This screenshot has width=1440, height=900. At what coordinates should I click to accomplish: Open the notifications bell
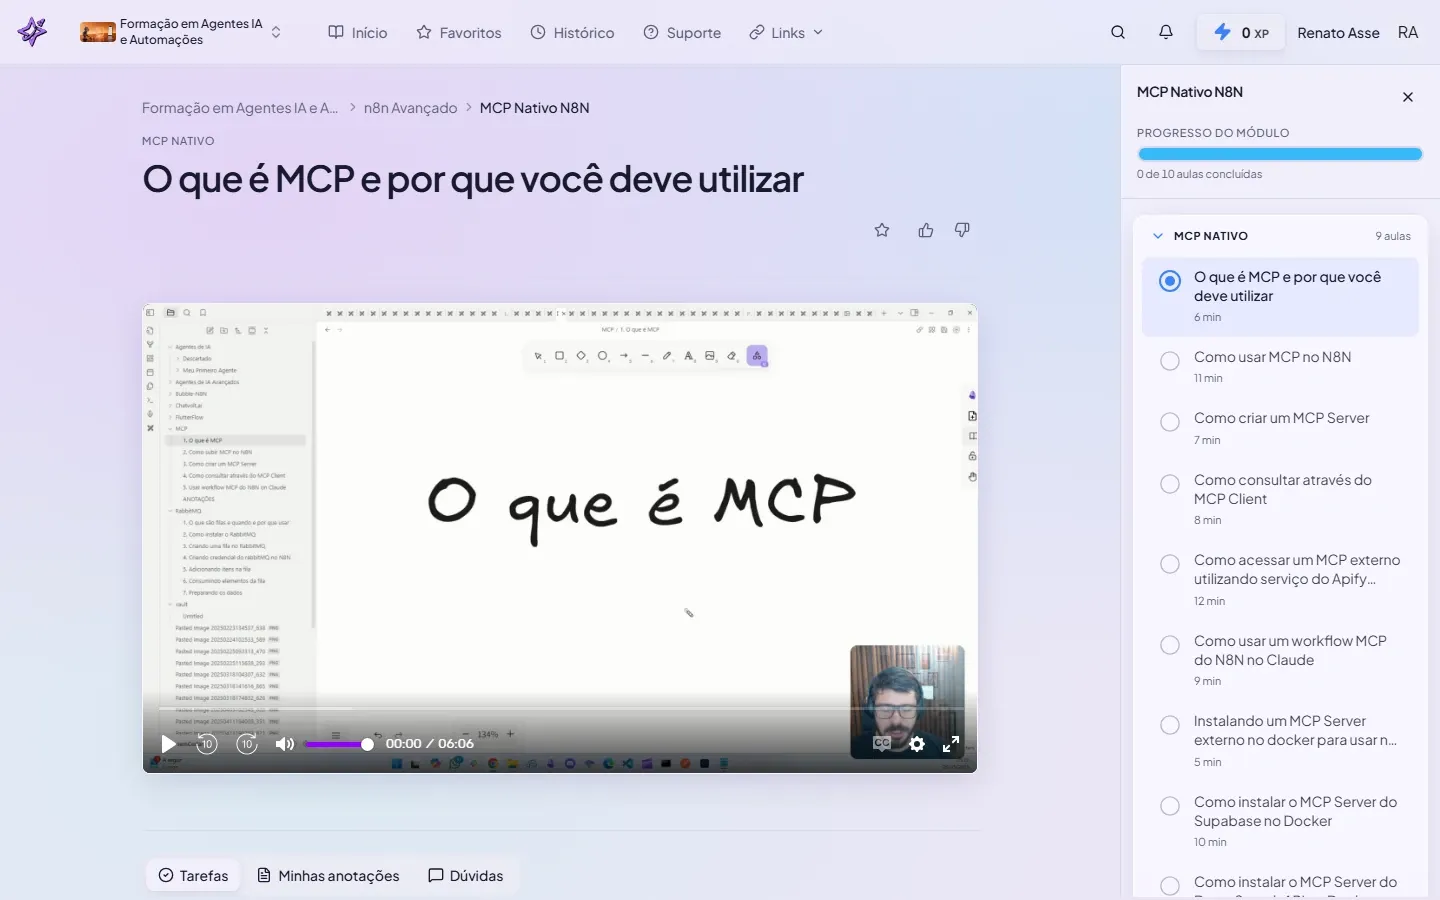pyautogui.click(x=1166, y=32)
